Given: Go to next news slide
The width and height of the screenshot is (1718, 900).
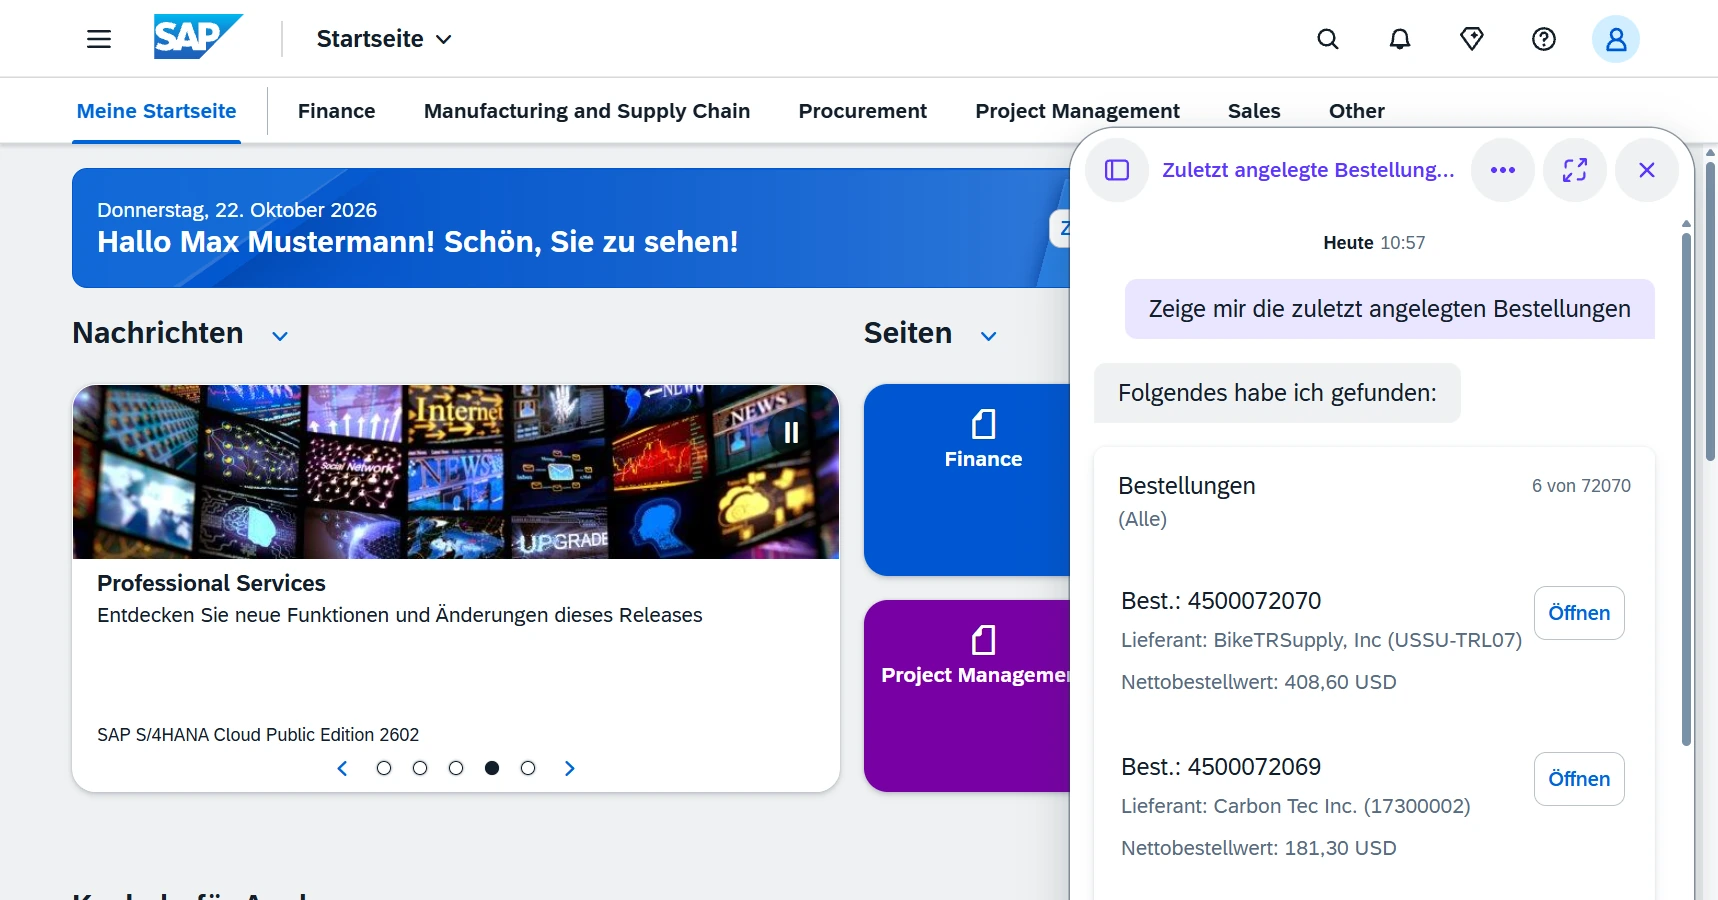Looking at the screenshot, I should (570, 768).
